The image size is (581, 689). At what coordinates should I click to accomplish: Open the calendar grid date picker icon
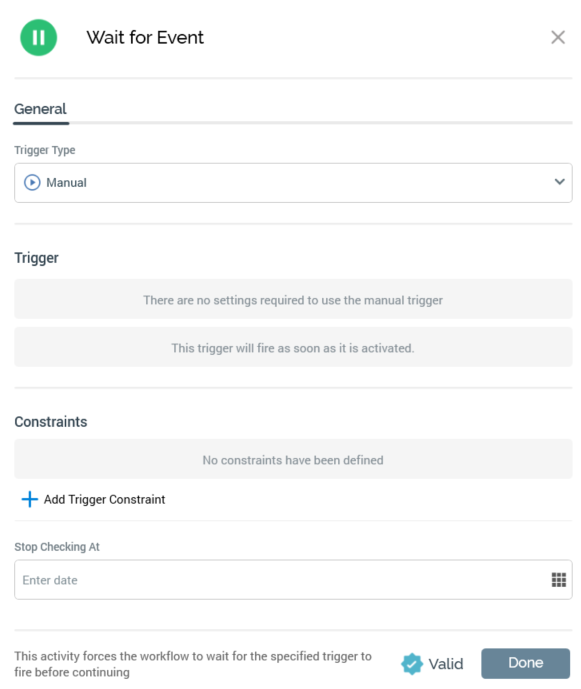tap(559, 580)
